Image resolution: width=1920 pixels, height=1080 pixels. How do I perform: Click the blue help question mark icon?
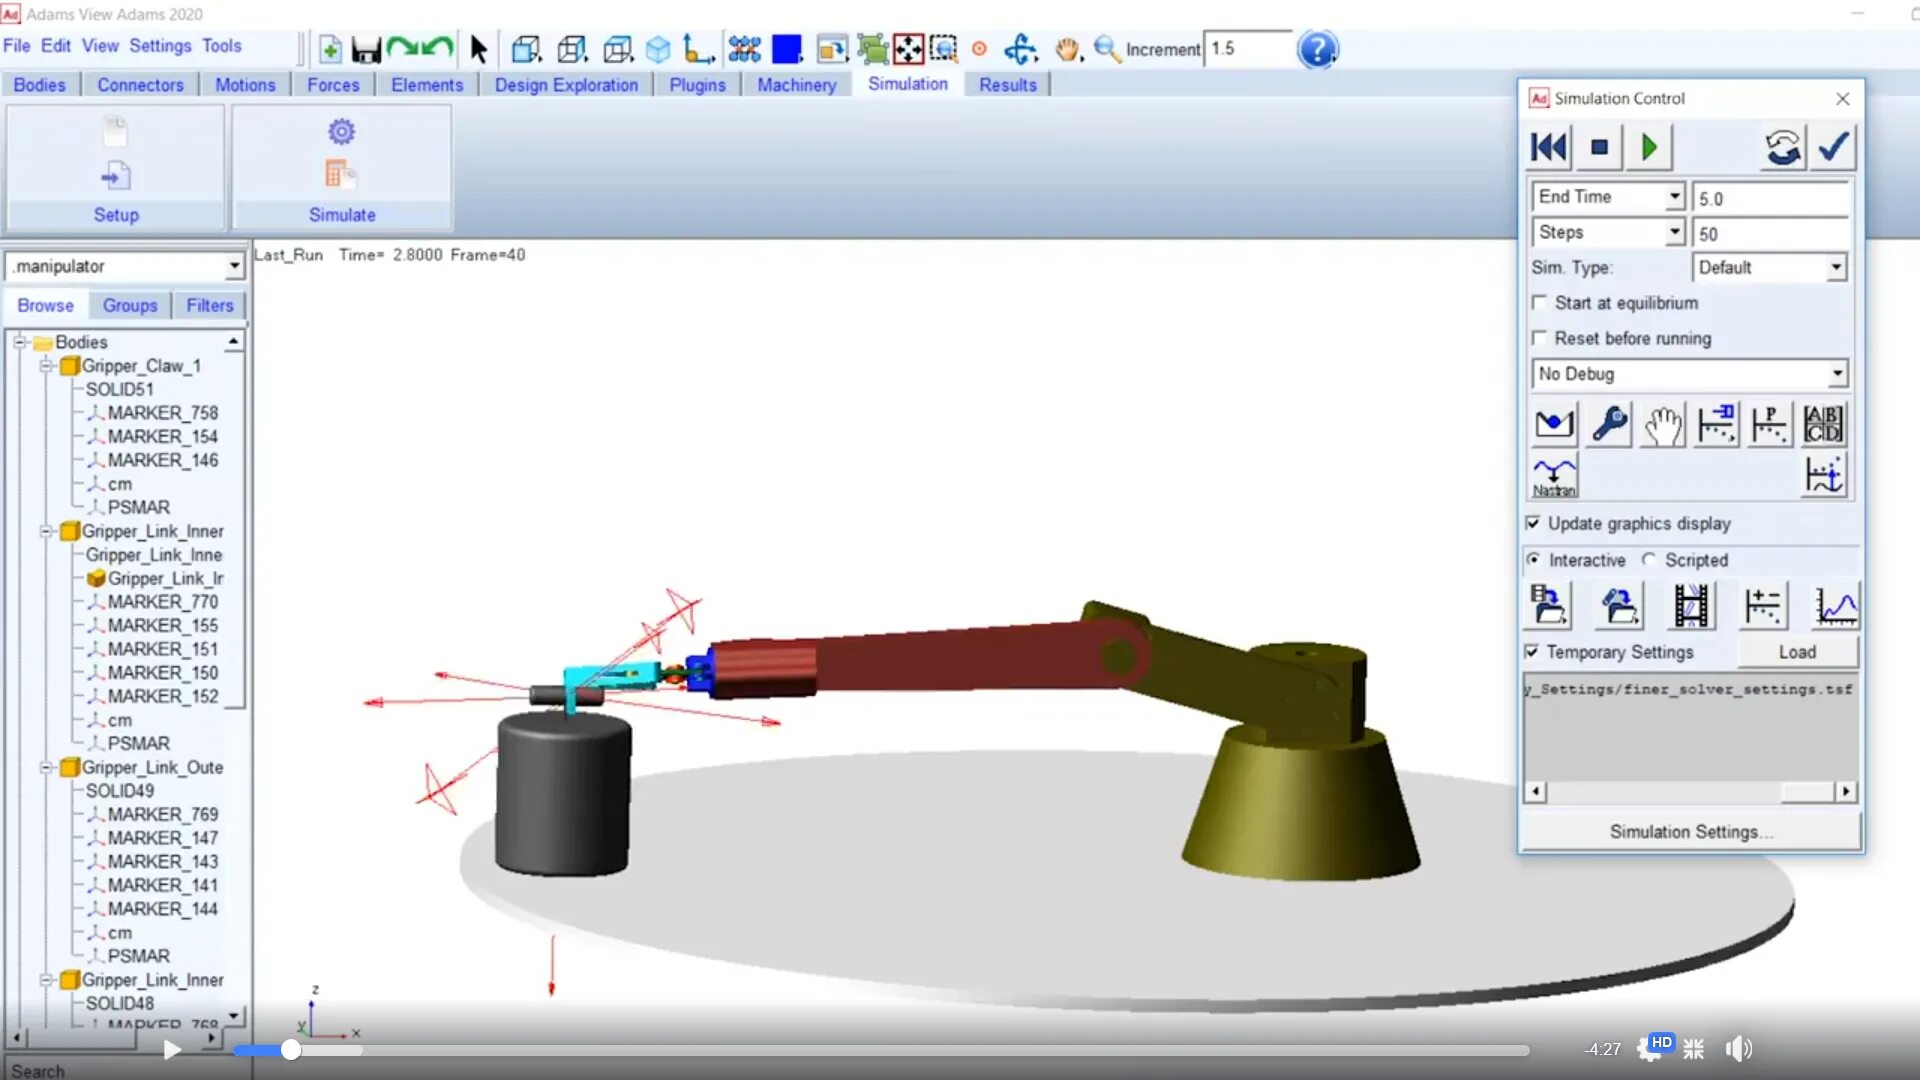coord(1317,49)
